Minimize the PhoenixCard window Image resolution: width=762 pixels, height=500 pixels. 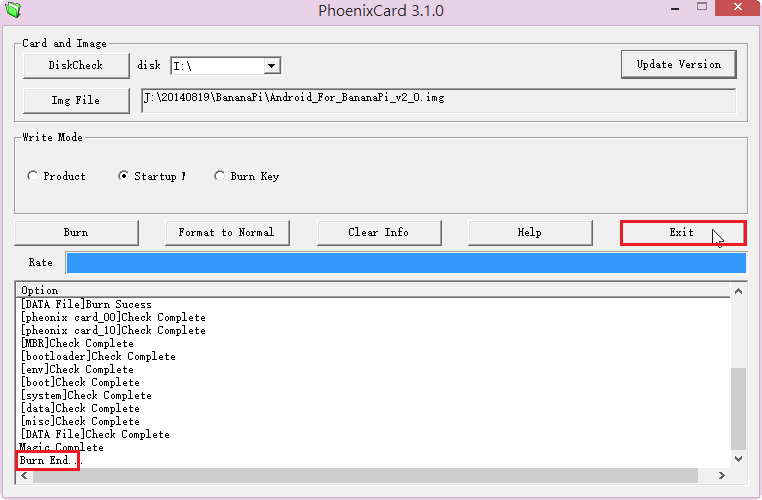675,8
